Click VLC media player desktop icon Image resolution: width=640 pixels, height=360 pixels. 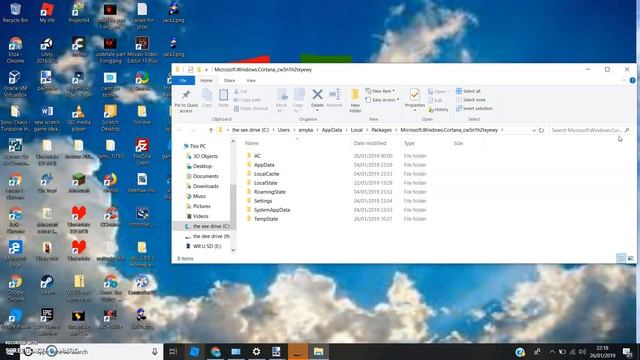(x=78, y=118)
